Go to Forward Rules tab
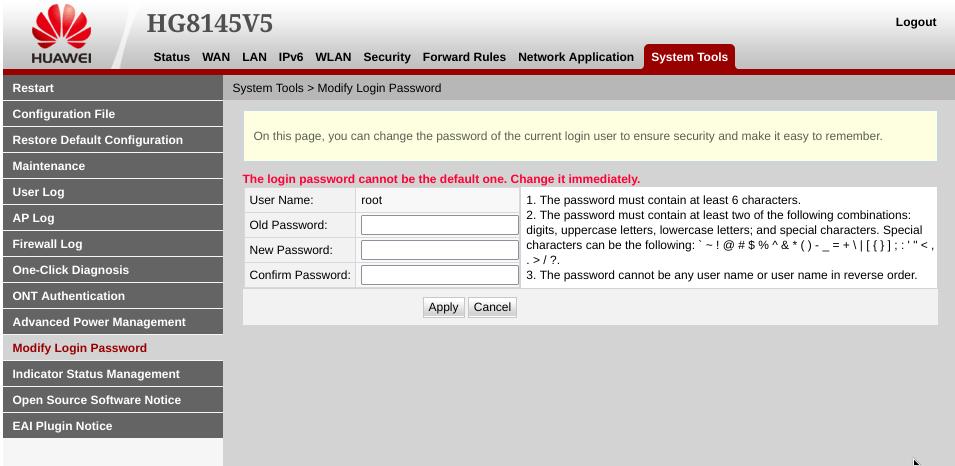Screen dimensions: 955x466 [x=464, y=57]
